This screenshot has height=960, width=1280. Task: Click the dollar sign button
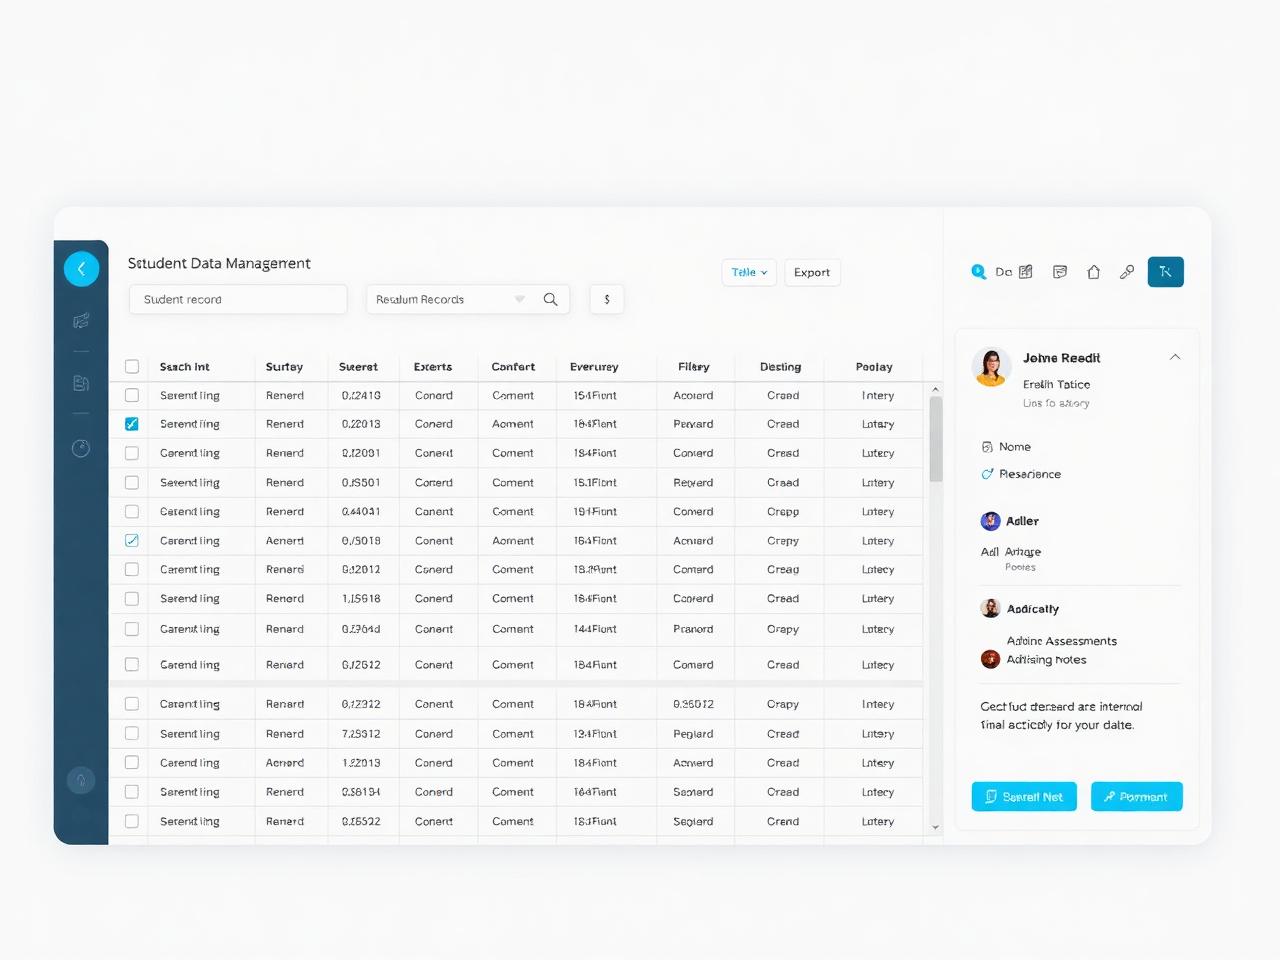(607, 299)
